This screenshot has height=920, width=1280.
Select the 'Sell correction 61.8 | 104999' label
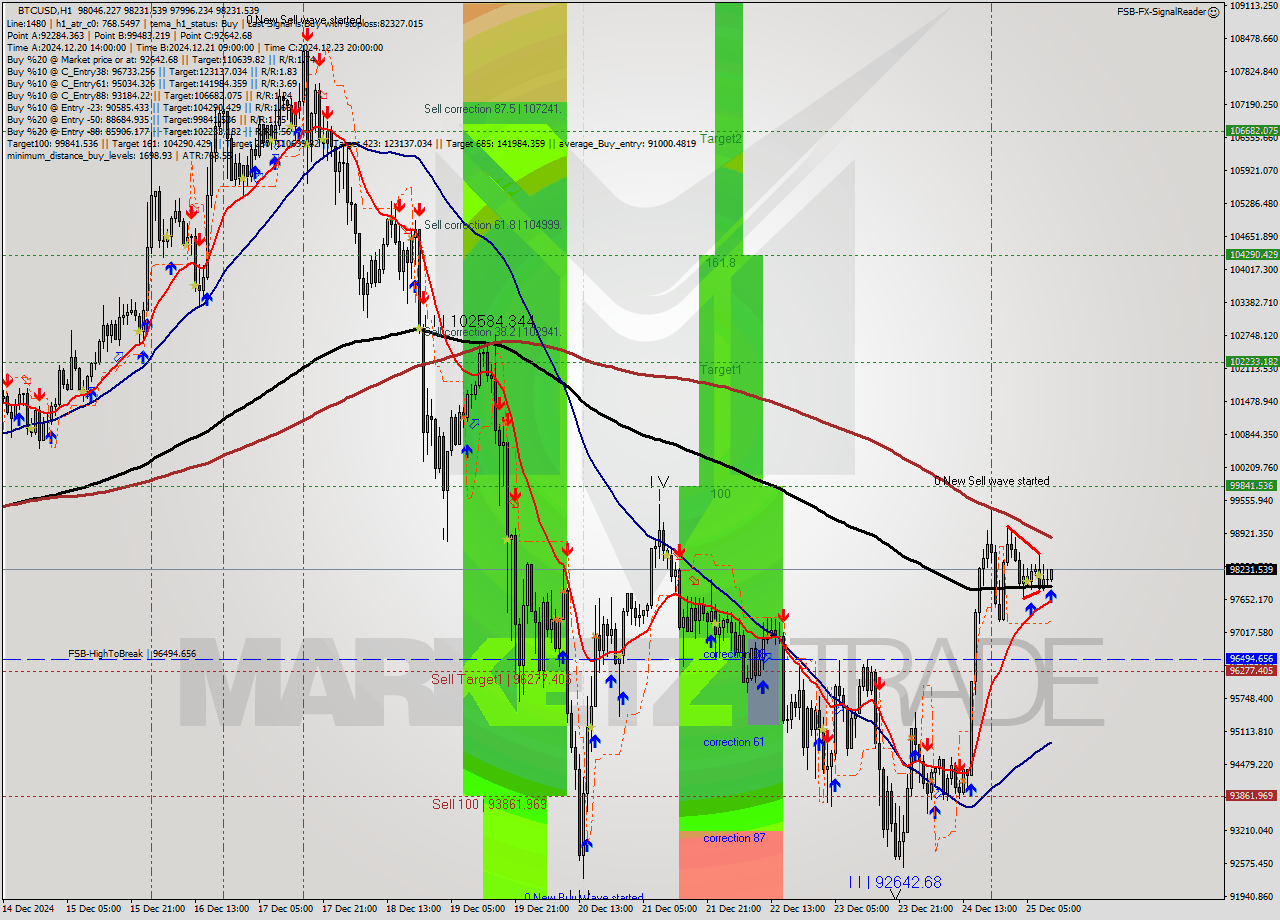click(493, 225)
